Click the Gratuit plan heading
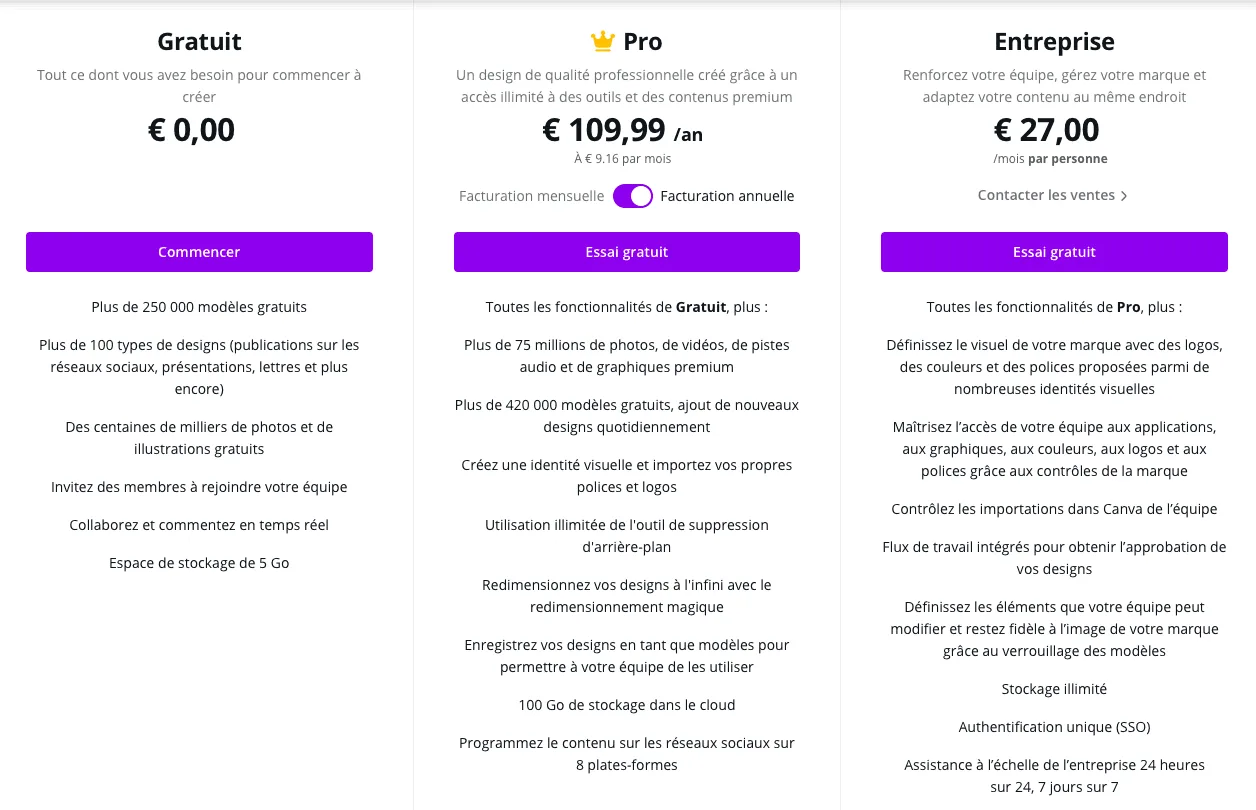 coord(199,42)
